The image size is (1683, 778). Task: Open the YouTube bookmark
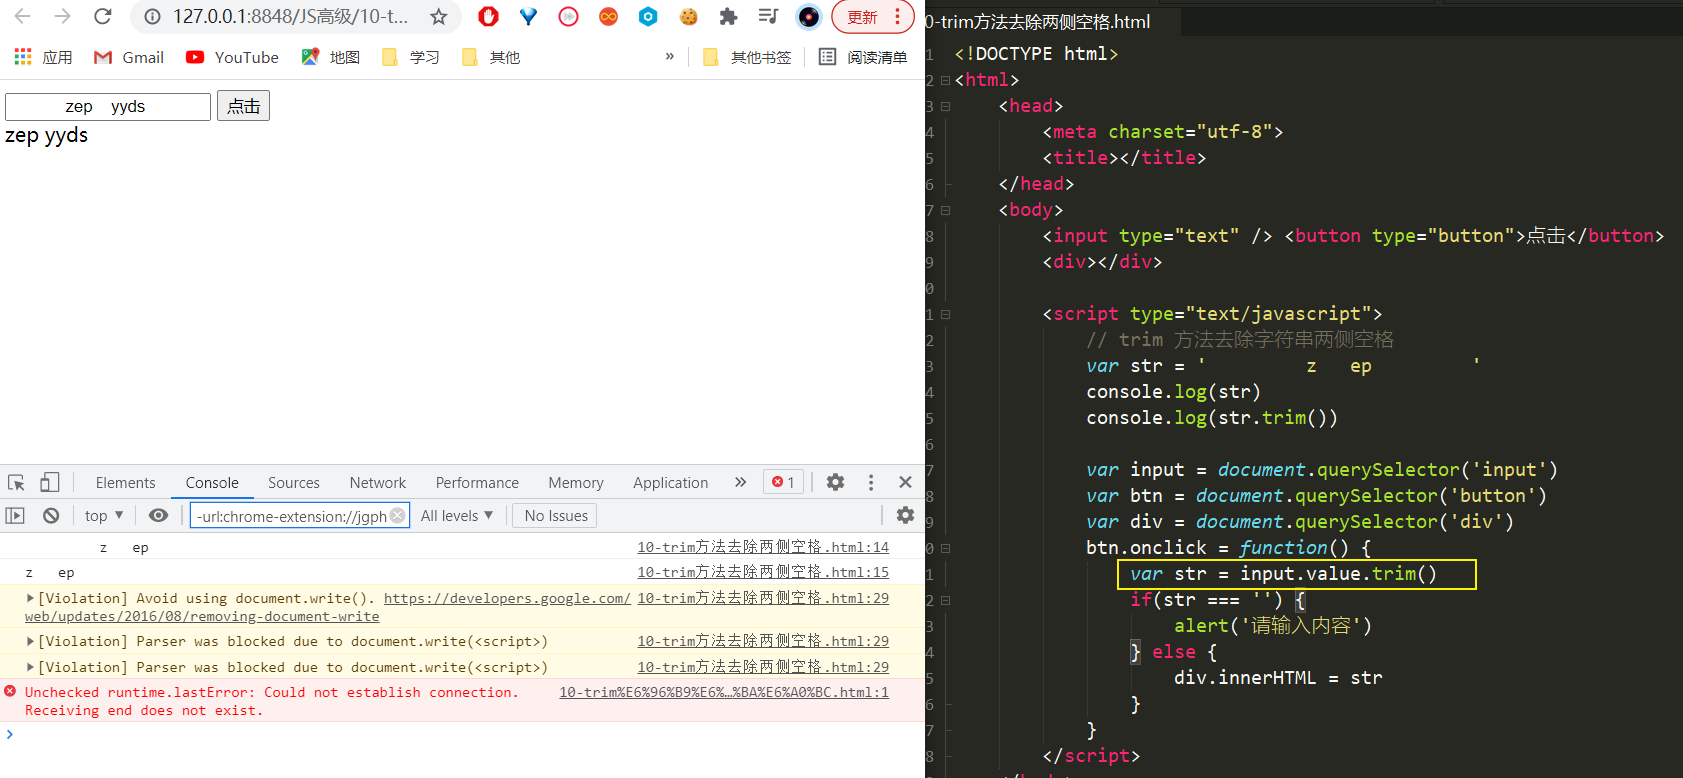[x=232, y=57]
